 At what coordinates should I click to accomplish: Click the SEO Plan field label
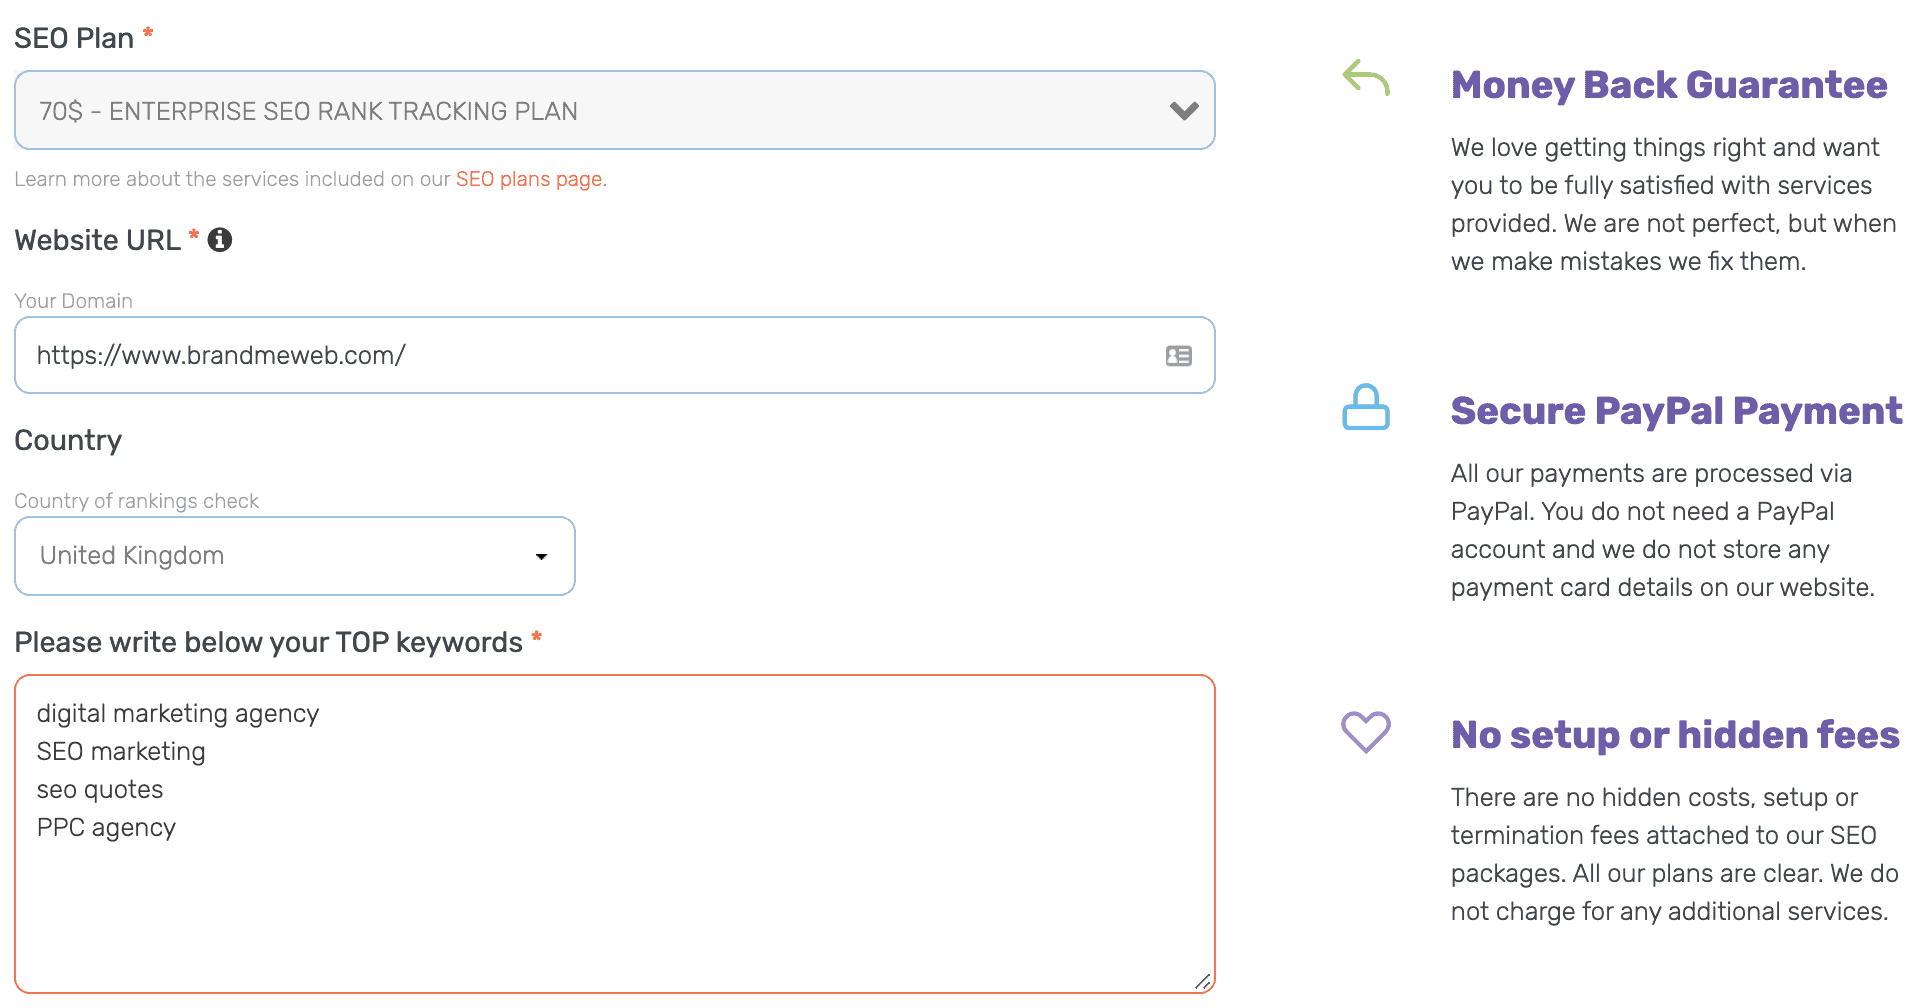pyautogui.click(x=74, y=38)
